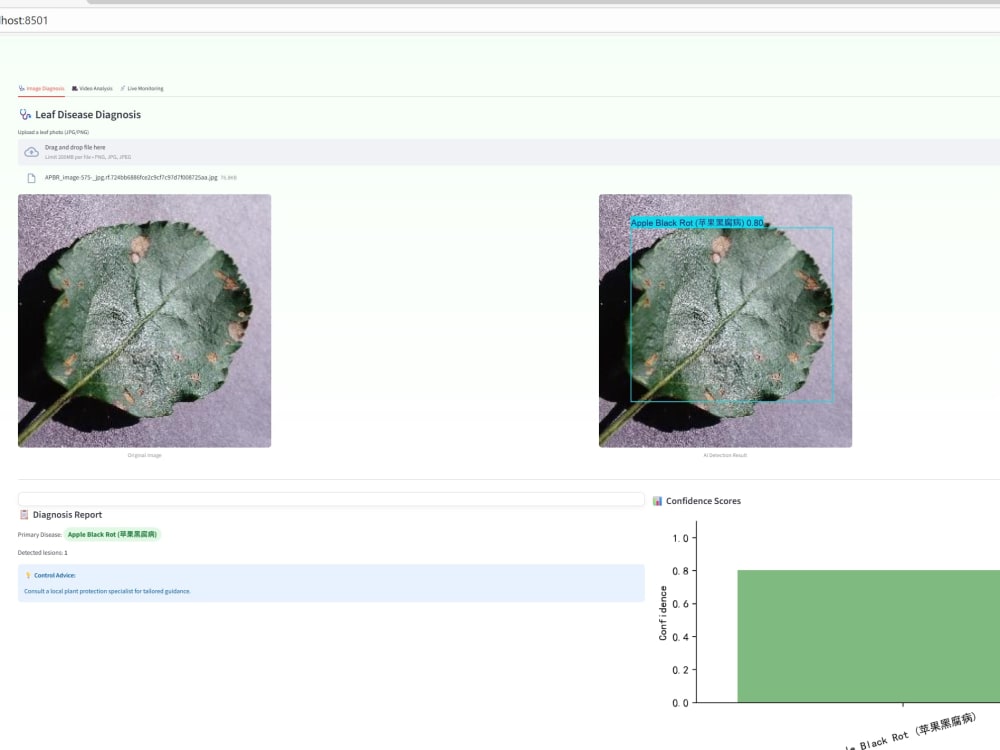Screen dimensions: 1000x750
Task: Open the Live Monitoring tab
Action: point(142,89)
